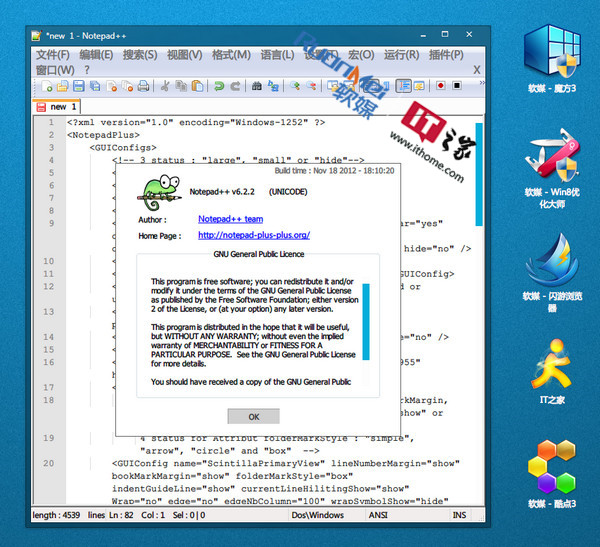Open the IT之家 desktop icon
Screen dimensions: 600x547
[552, 372]
